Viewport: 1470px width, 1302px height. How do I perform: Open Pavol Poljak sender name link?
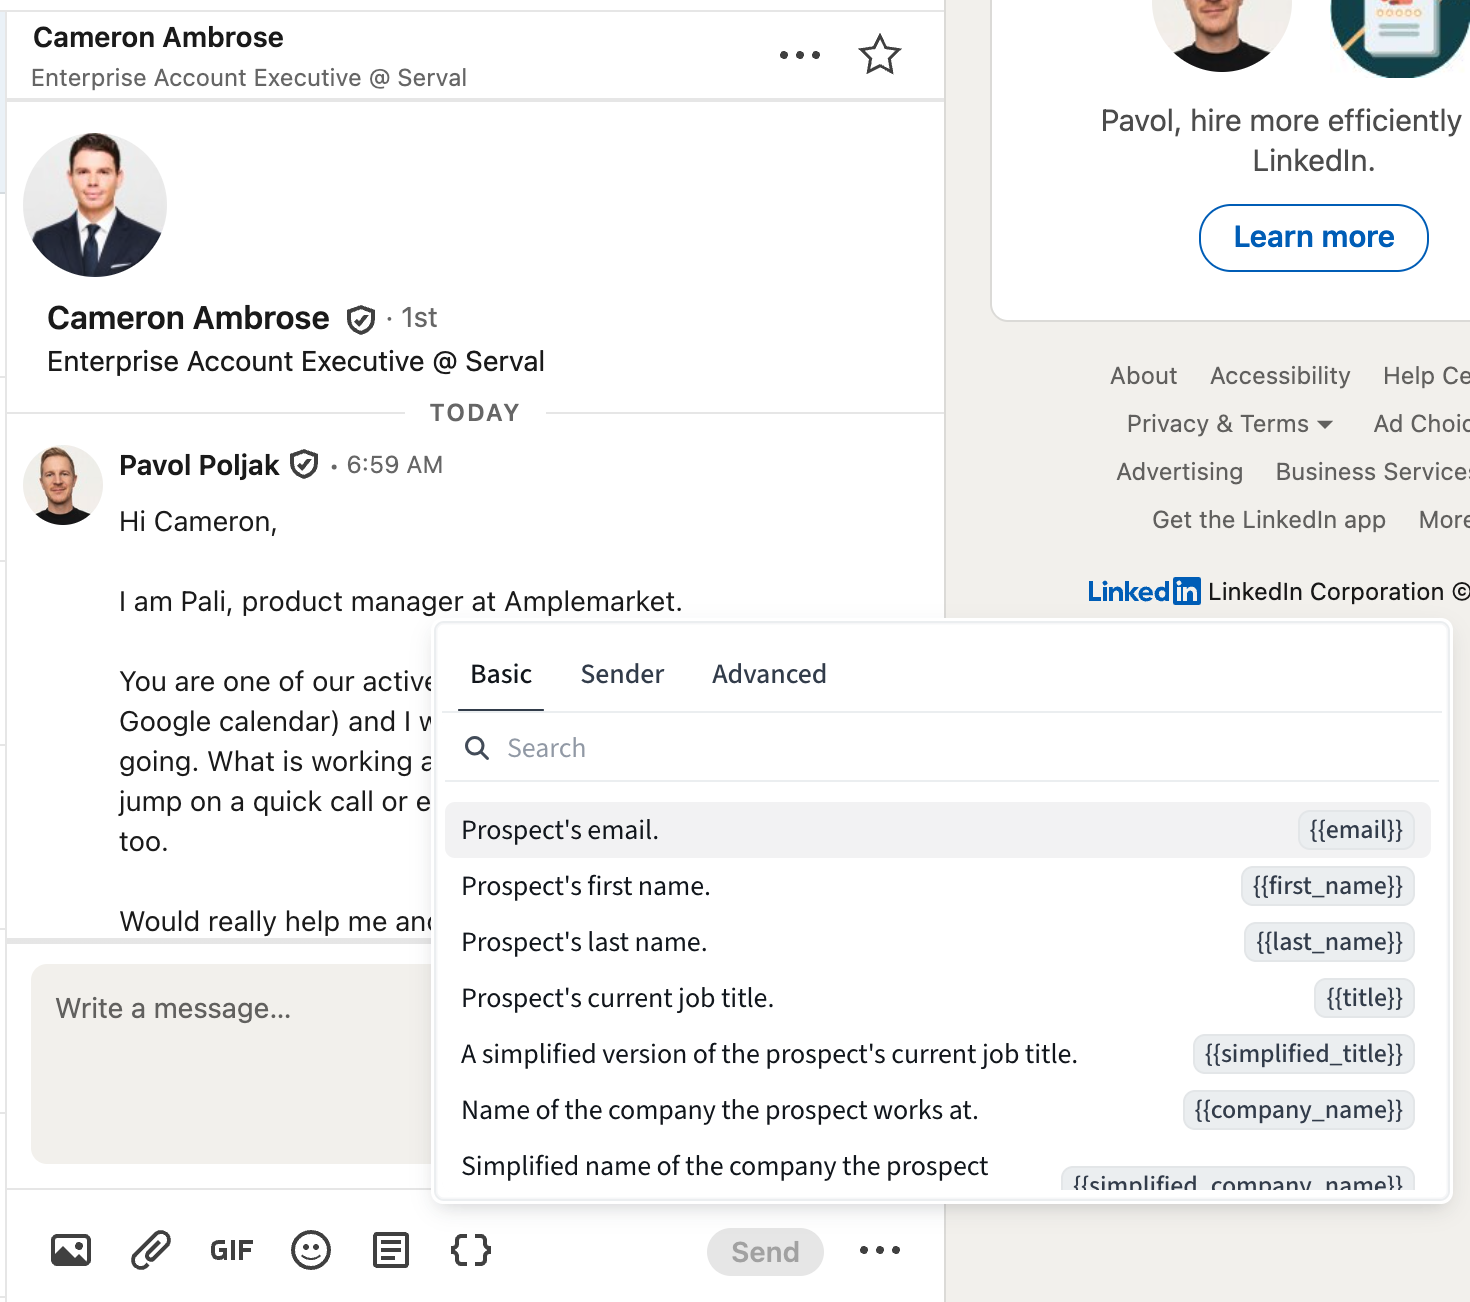[199, 465]
